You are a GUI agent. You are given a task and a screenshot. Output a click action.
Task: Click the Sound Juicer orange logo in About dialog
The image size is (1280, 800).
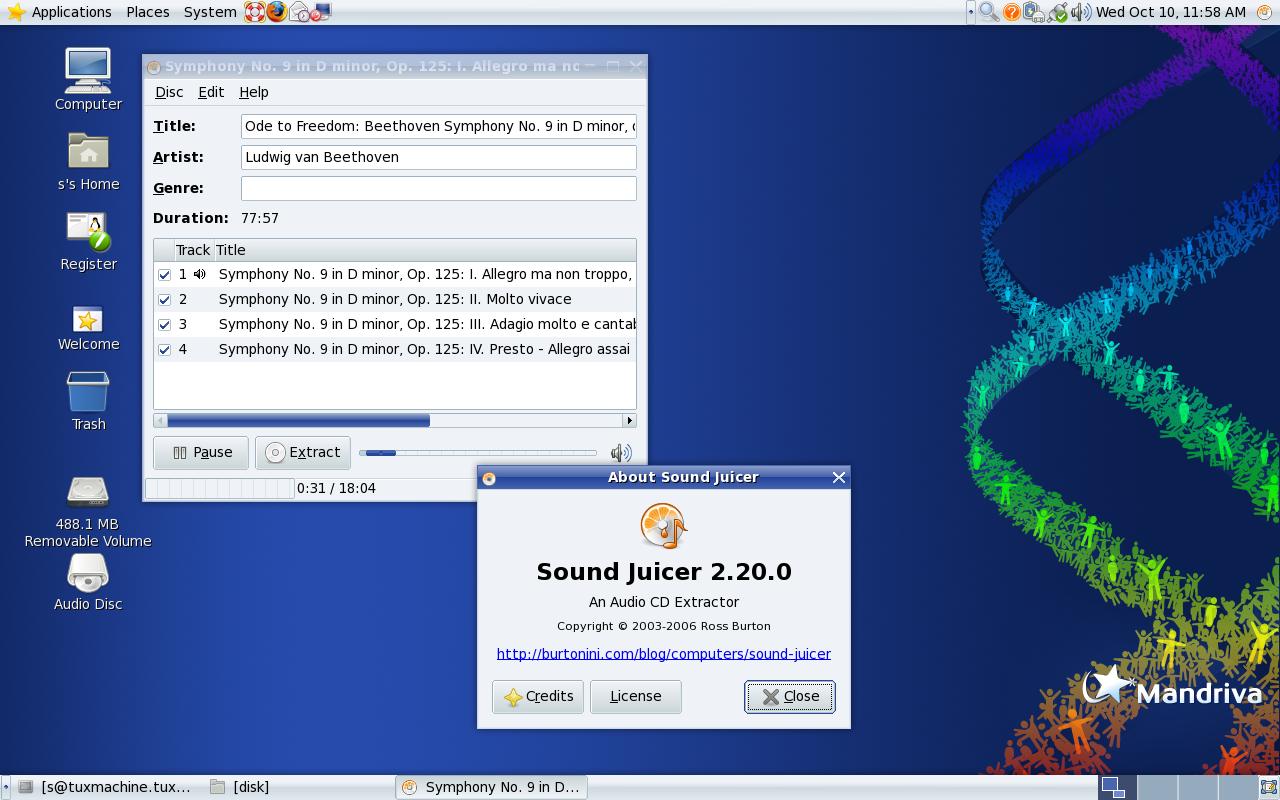click(x=663, y=526)
